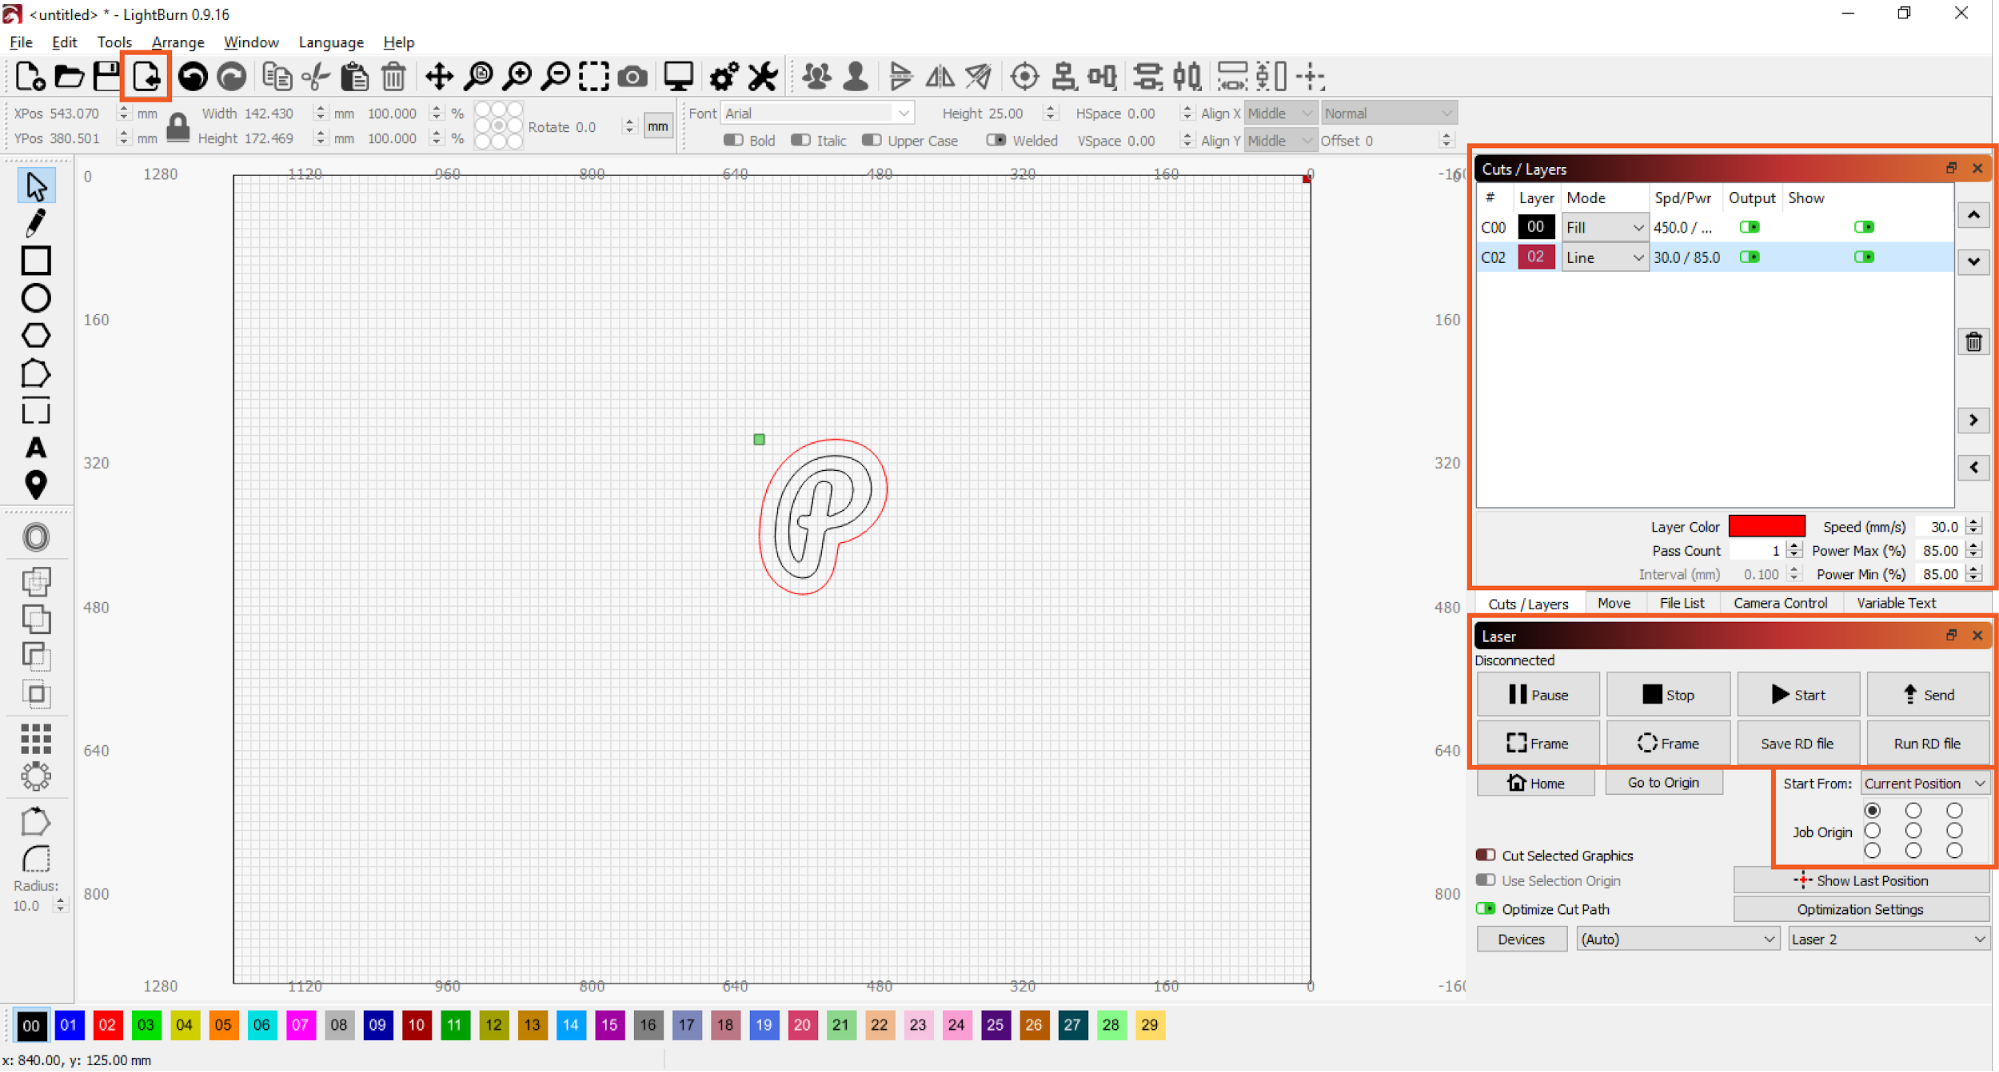Click the Preview monitor icon

point(679,77)
